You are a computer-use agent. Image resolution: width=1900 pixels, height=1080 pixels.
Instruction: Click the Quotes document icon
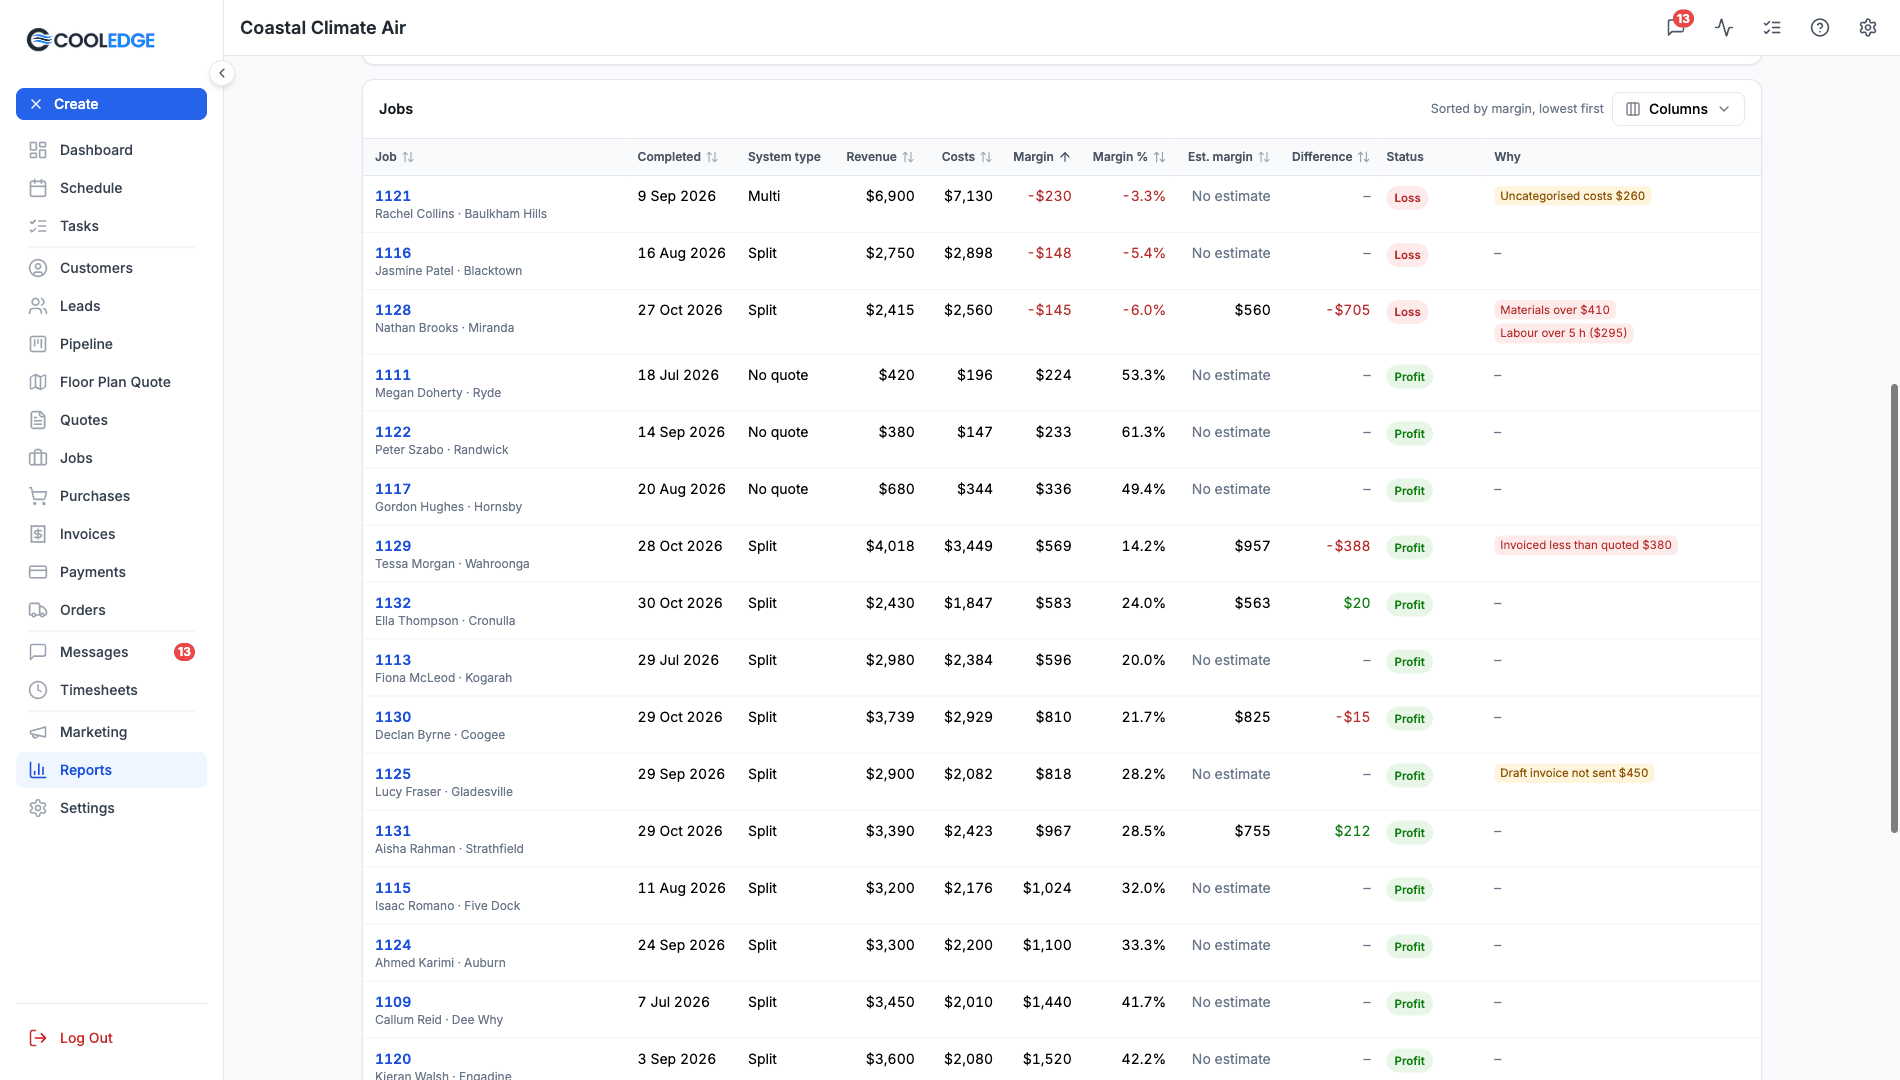point(38,420)
